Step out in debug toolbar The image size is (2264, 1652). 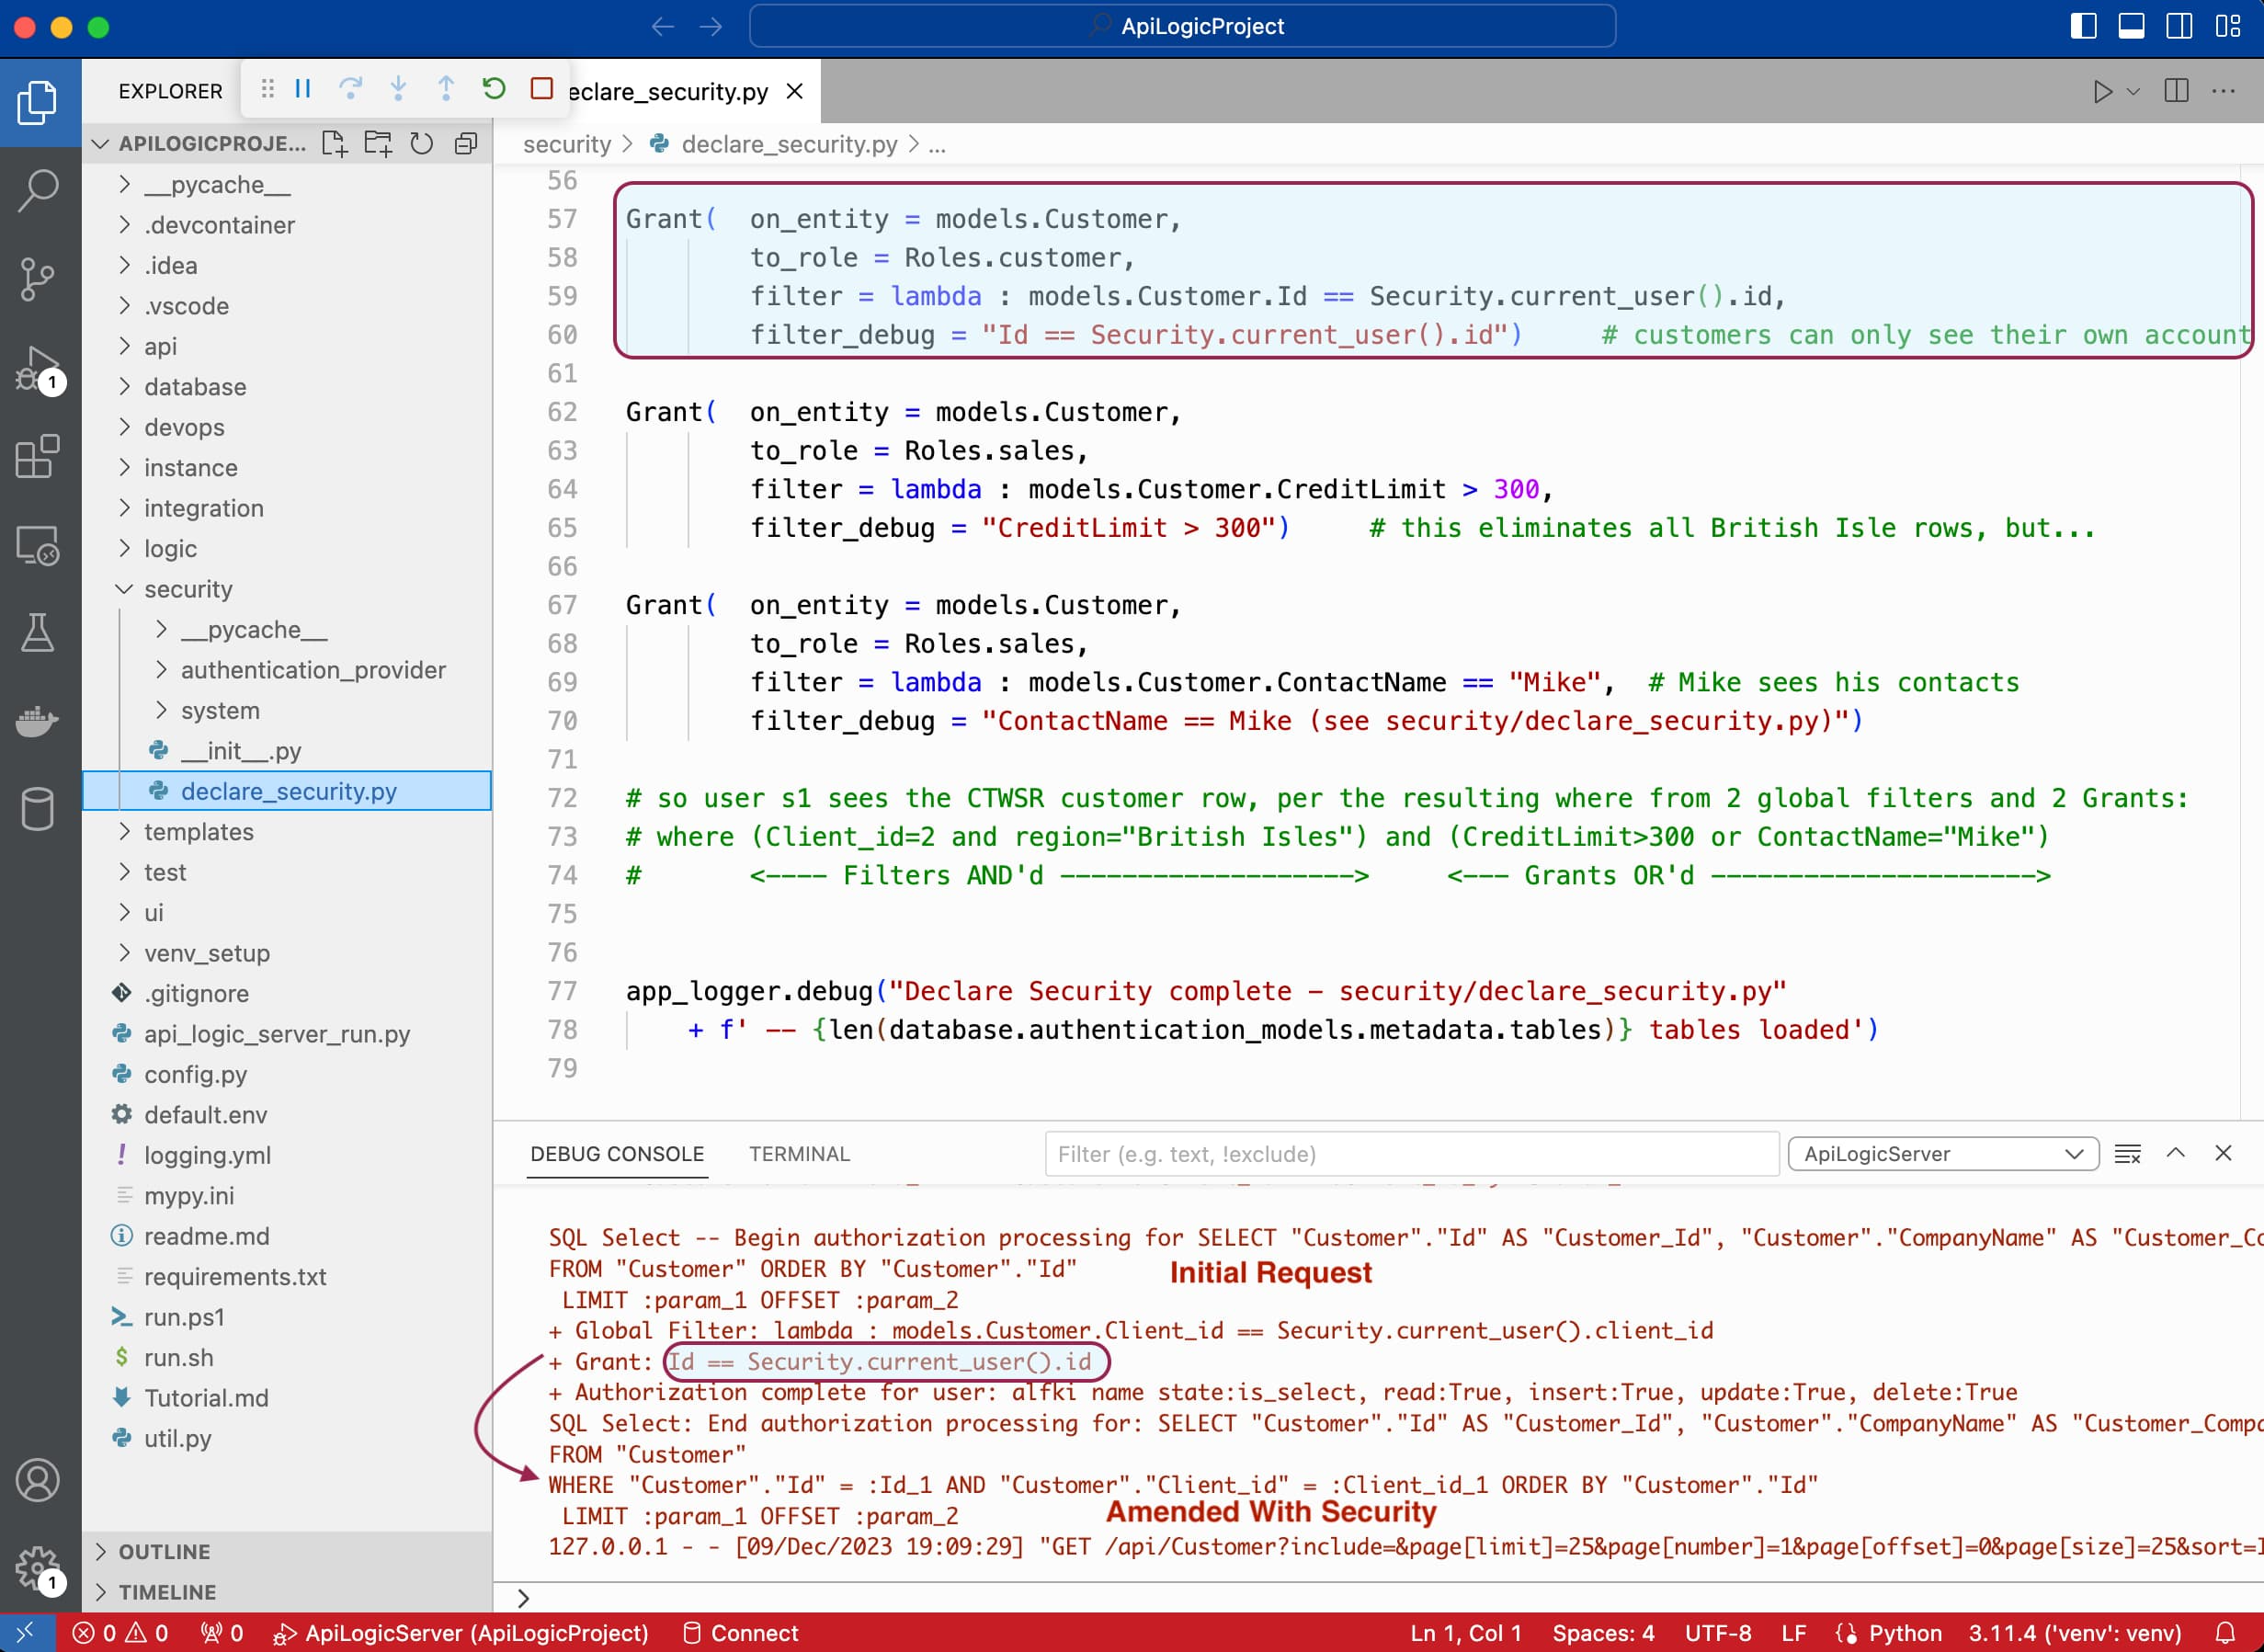(x=446, y=89)
